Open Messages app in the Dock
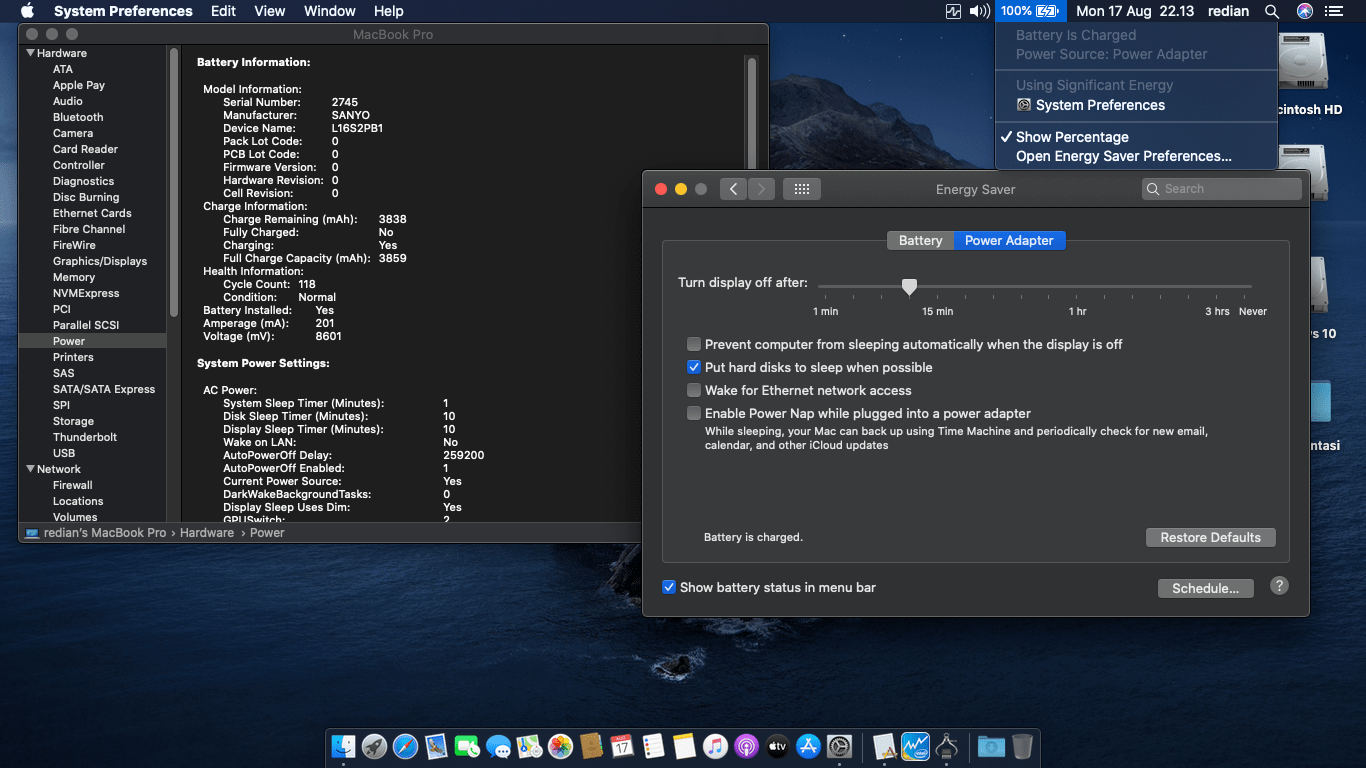Image resolution: width=1366 pixels, height=768 pixels. pos(498,746)
